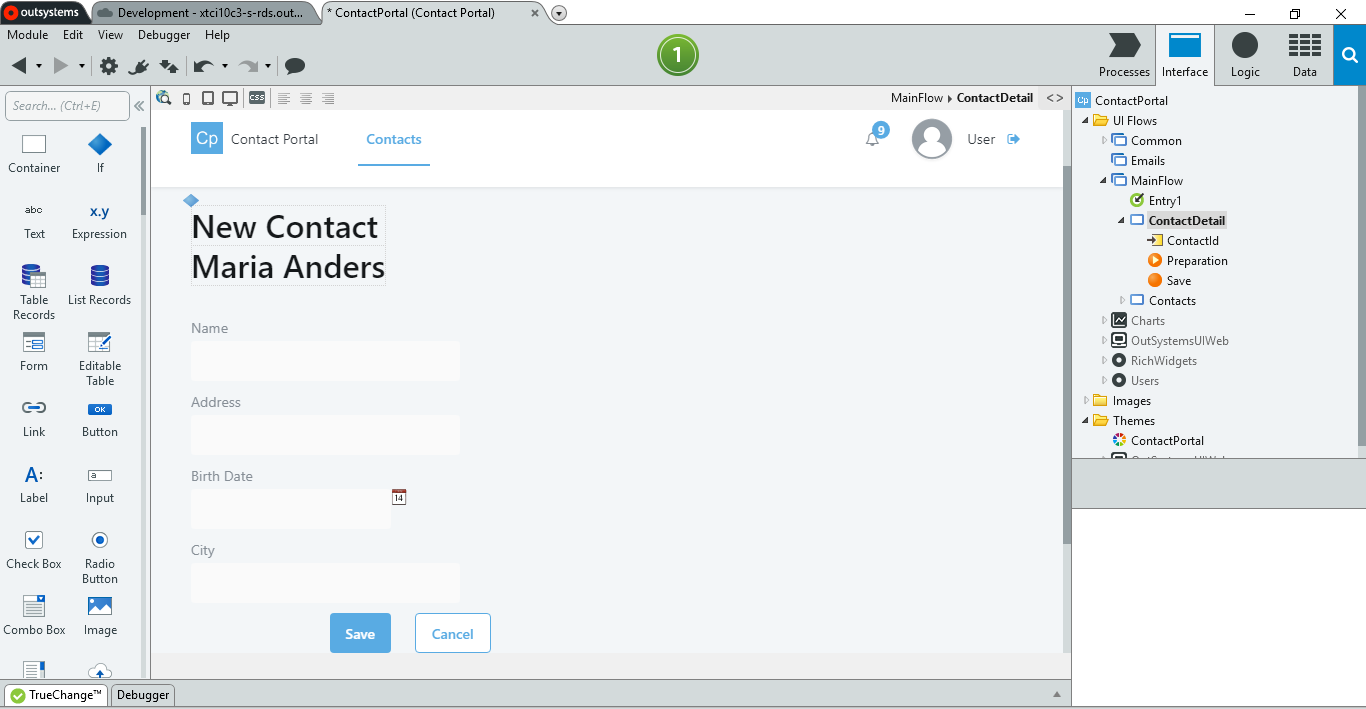
Task: Choose the Input widget
Action: point(100,484)
